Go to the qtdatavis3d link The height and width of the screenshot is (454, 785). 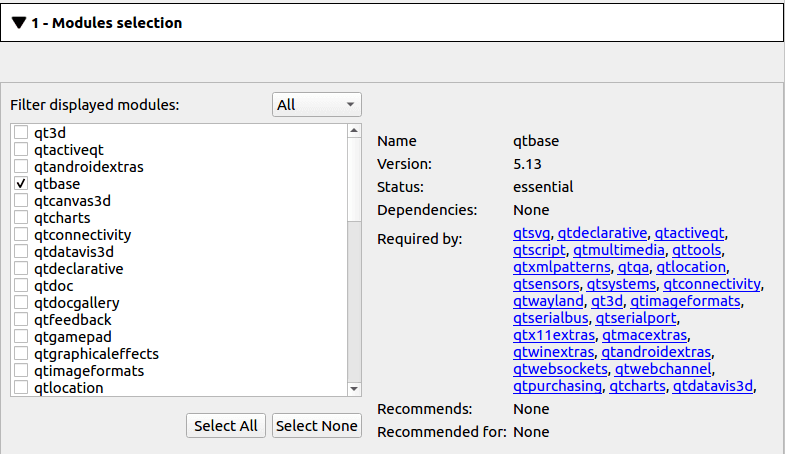pyautogui.click(x=712, y=386)
